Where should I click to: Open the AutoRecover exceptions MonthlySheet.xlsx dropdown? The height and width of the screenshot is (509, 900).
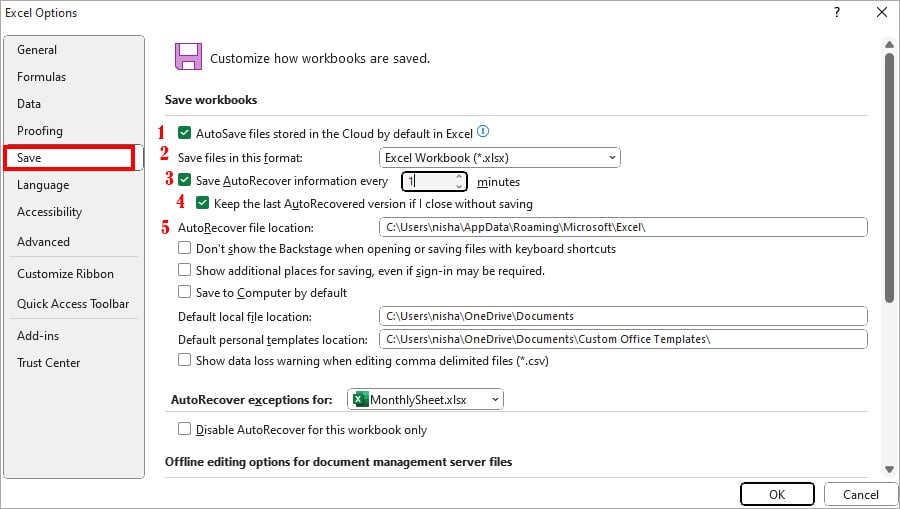click(x=425, y=399)
